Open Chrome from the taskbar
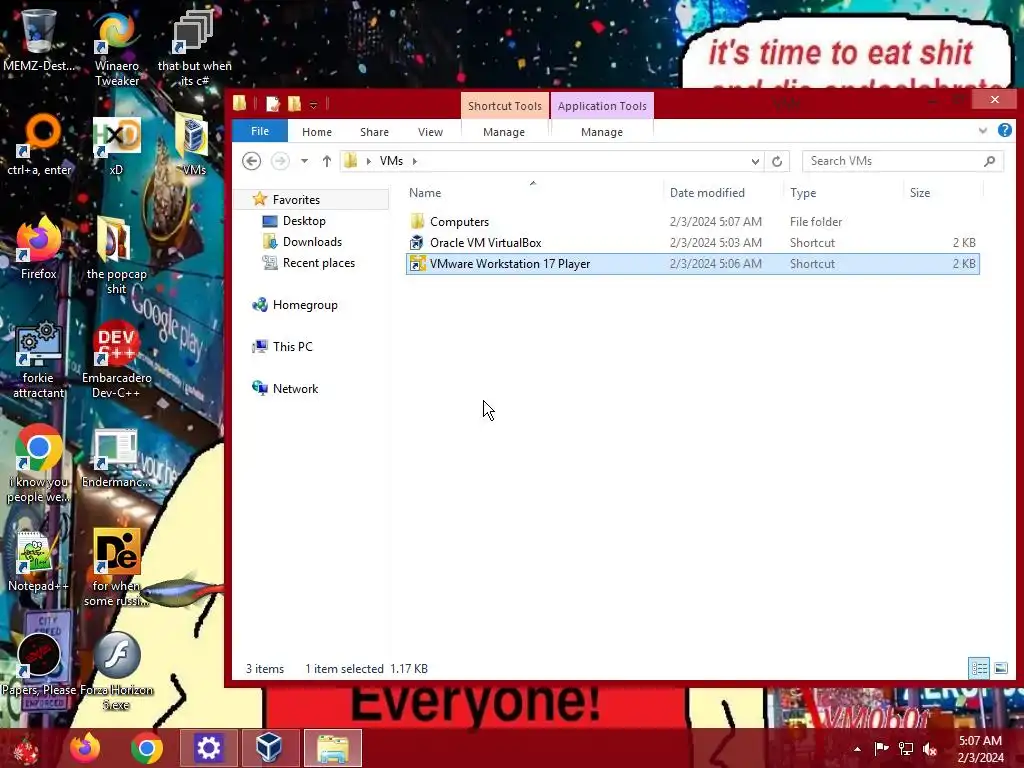The width and height of the screenshot is (1024, 768). tap(146, 748)
